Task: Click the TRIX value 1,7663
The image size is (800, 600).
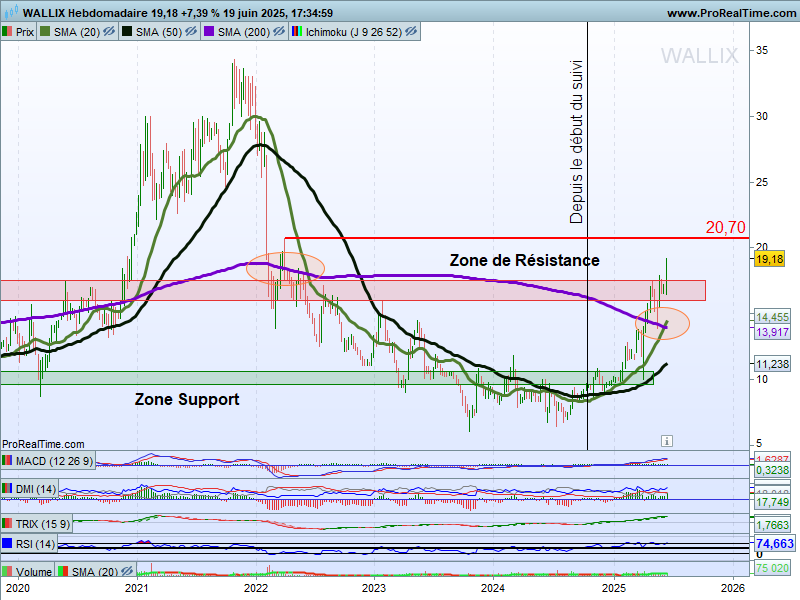Action: [x=772, y=524]
